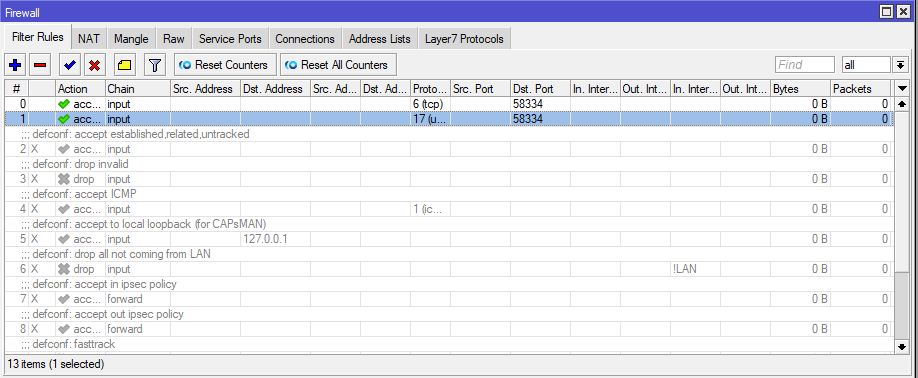This screenshot has width=918, height=378.
Task: Sort by Chain column header
Action: point(138,89)
